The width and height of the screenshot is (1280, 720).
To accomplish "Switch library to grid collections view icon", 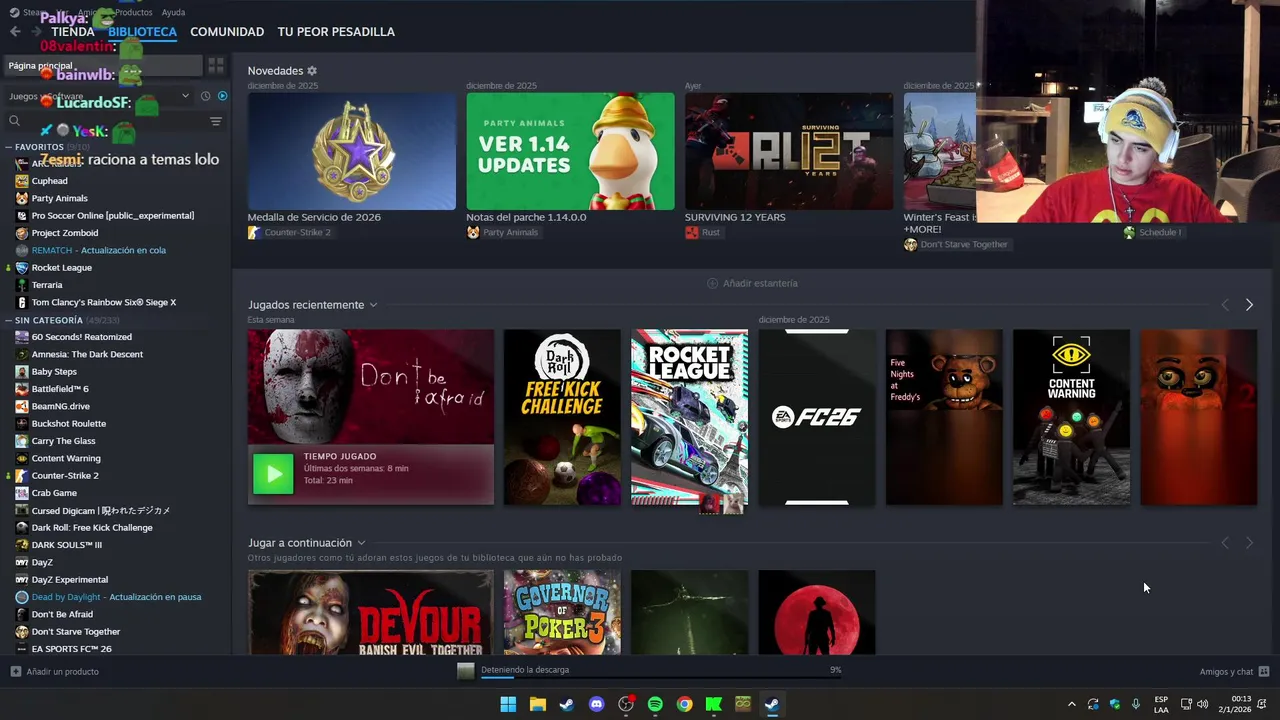I will 216,65.
